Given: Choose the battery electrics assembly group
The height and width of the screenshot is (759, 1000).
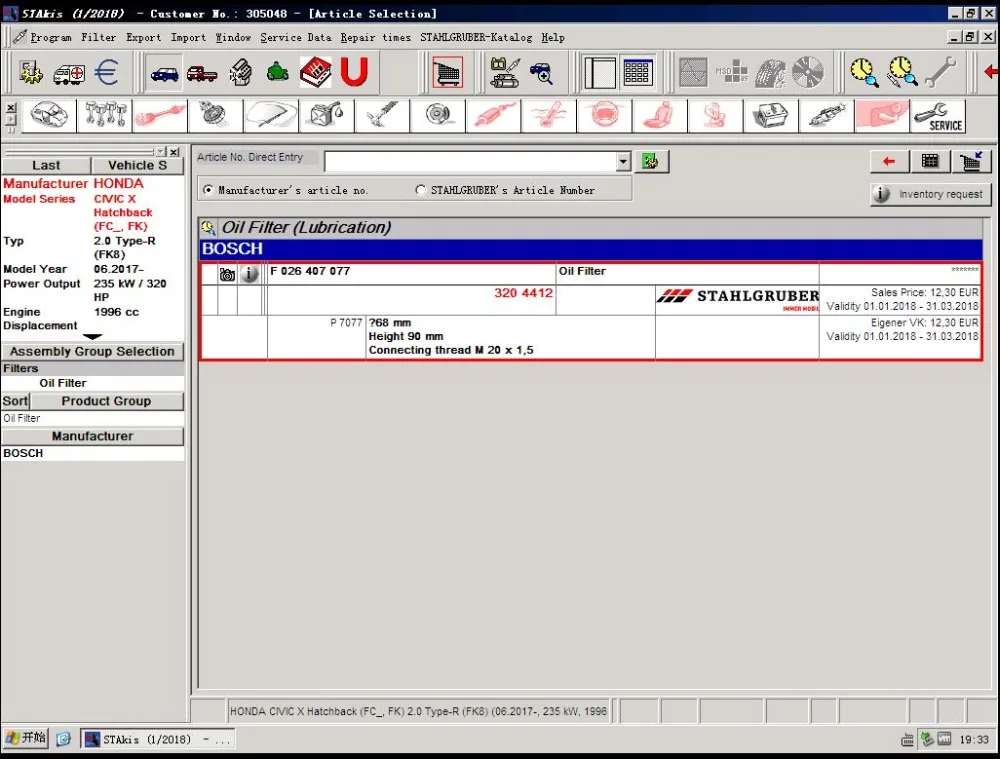Looking at the screenshot, I should pos(770,115).
